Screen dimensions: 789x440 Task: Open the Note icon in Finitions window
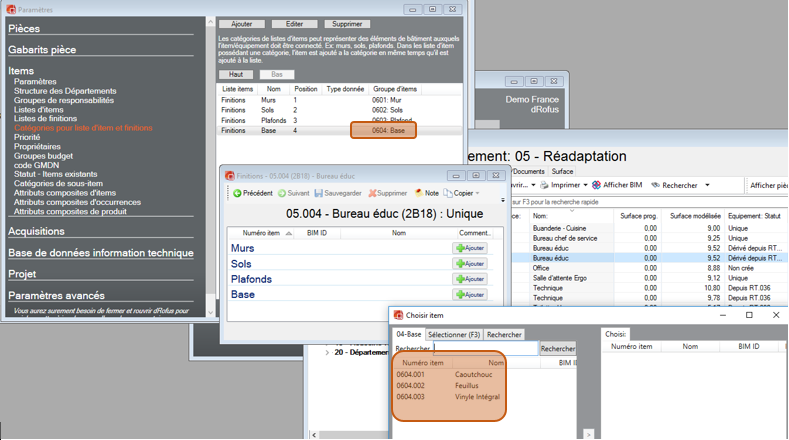(418, 193)
